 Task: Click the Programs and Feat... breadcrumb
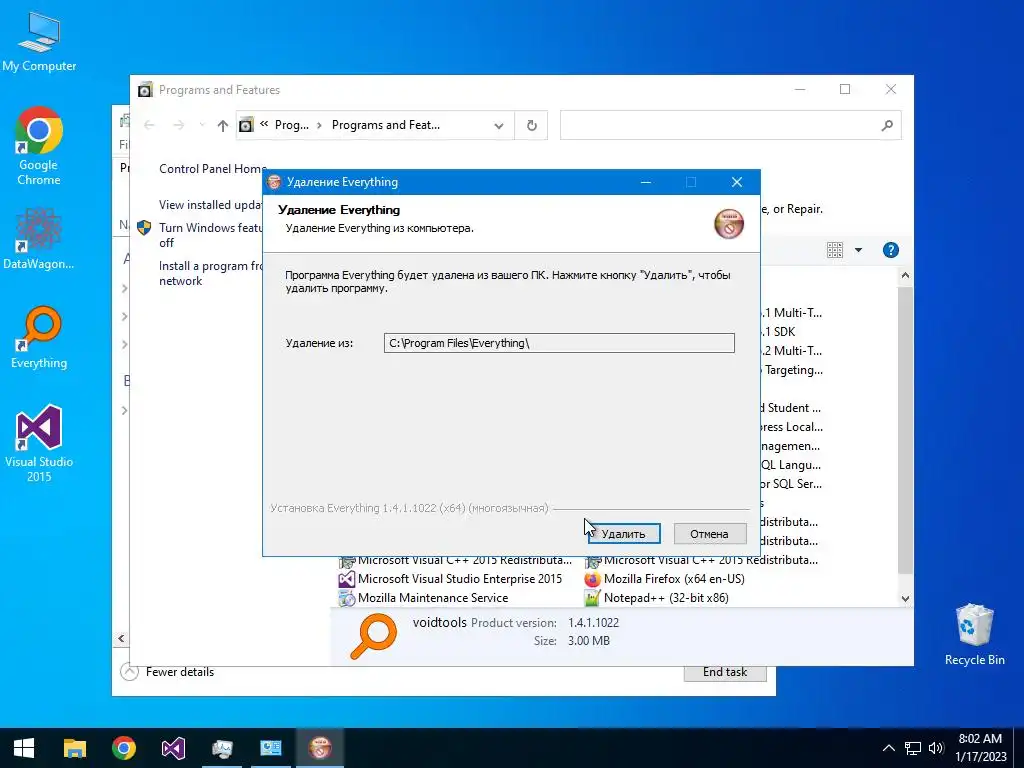pyautogui.click(x=386, y=125)
